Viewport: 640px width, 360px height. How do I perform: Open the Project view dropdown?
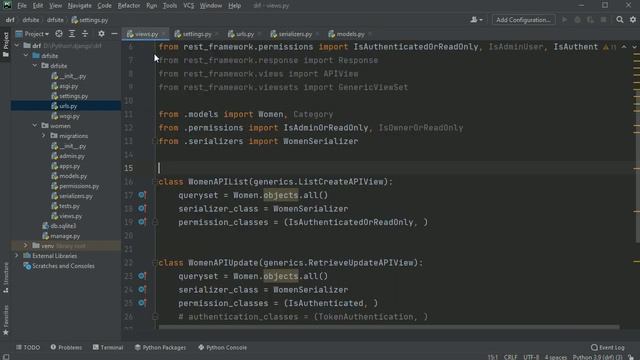pos(32,34)
